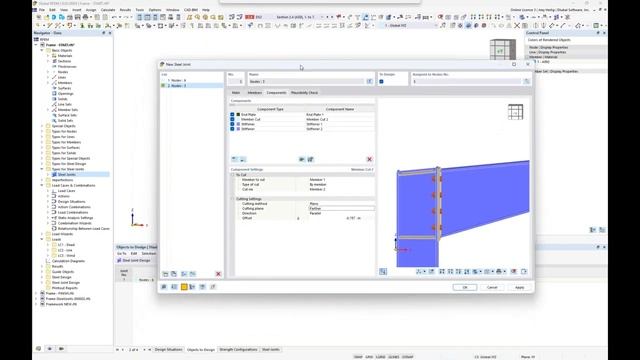640x360 pixels.
Task: Click the axis orientation icon in preview toolbar
Action: (419, 271)
